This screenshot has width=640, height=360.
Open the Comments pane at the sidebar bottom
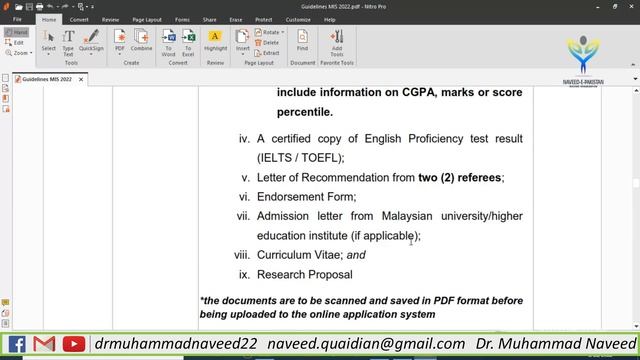[5, 302]
